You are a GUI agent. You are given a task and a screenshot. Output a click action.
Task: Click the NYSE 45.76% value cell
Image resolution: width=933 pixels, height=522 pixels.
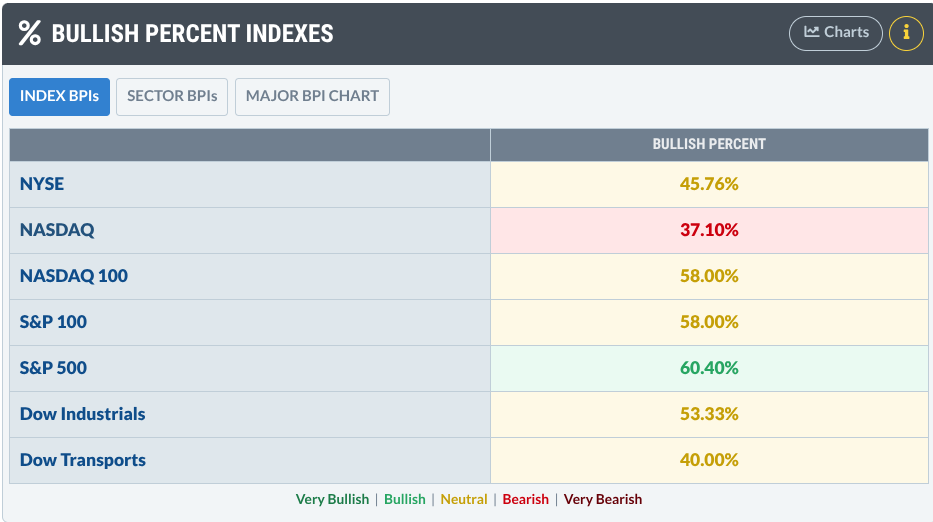coord(709,184)
